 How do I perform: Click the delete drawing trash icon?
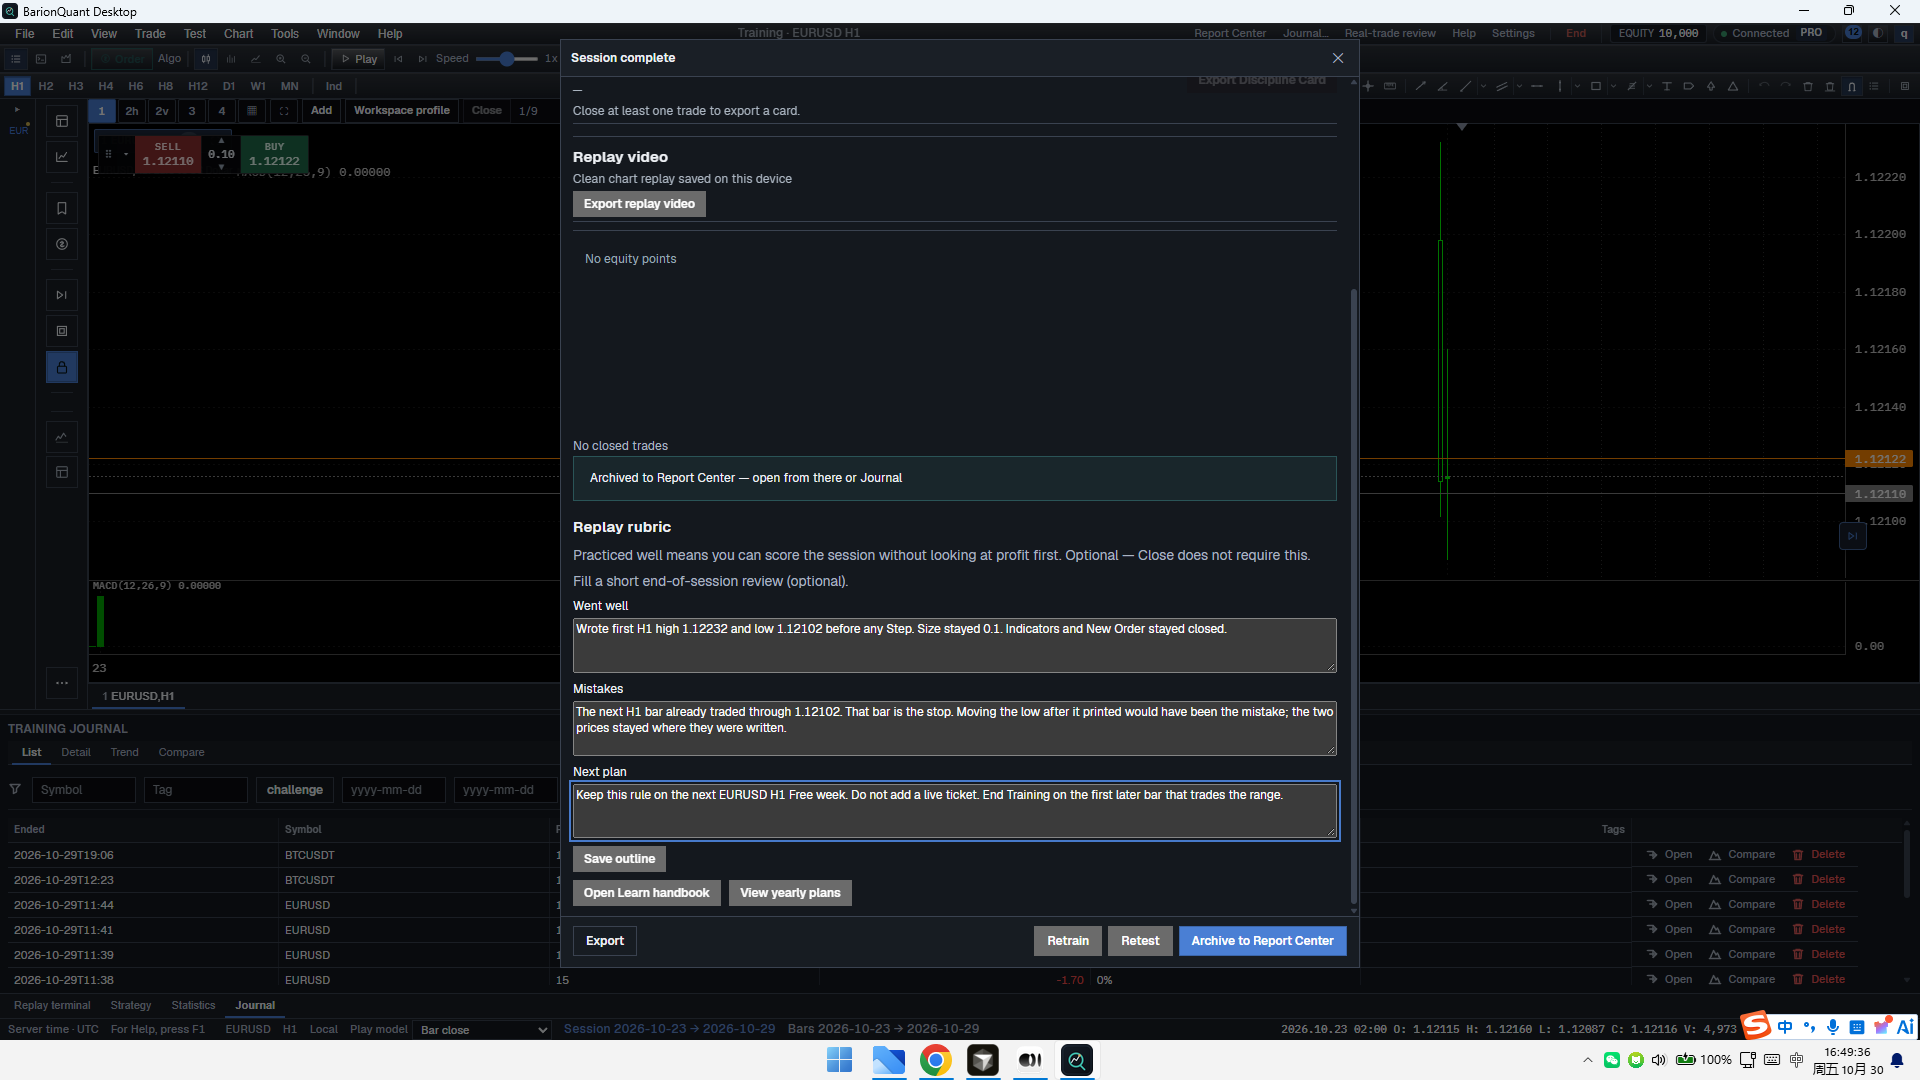(x=1808, y=86)
